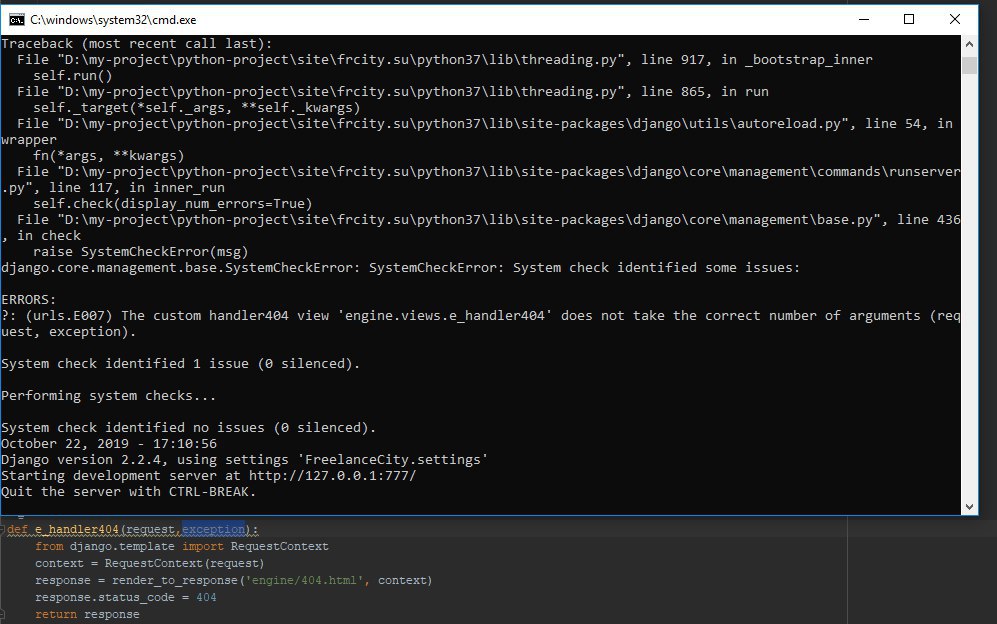
Task: Click 'context = RequestContext(request)' code line
Action: [149, 564]
